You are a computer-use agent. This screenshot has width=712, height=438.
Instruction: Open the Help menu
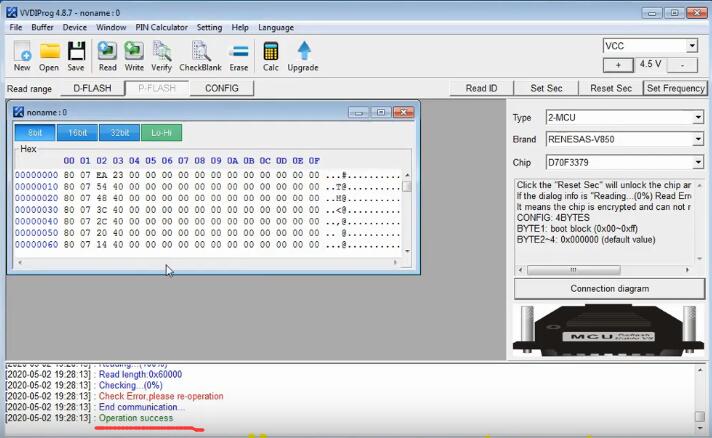[240, 27]
